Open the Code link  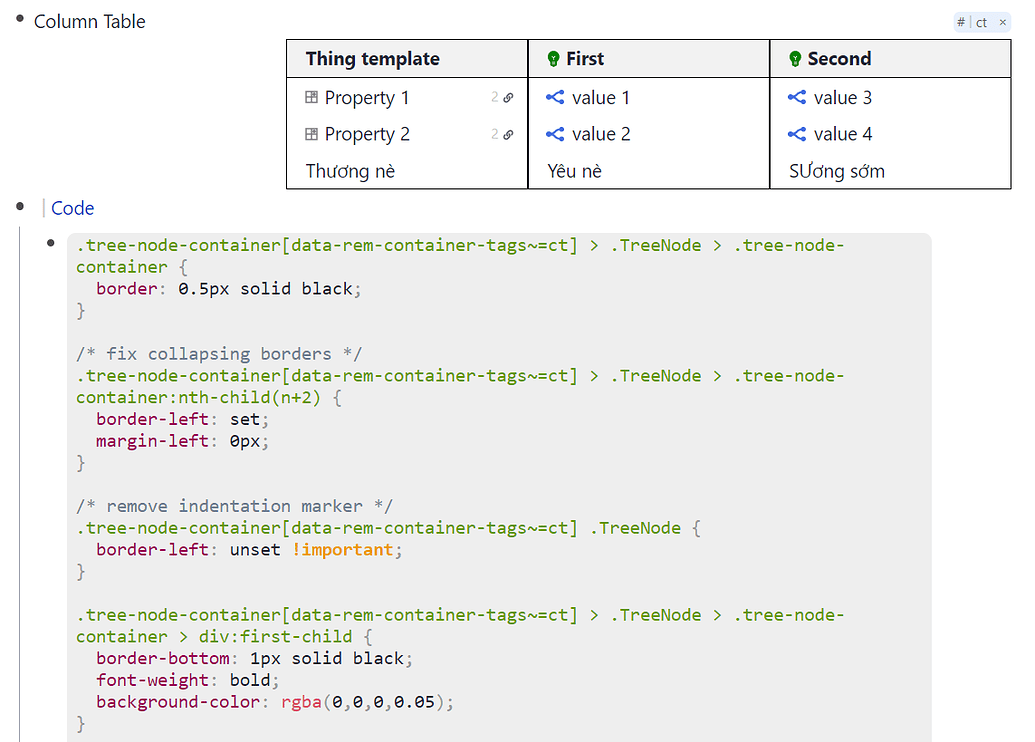click(x=72, y=208)
